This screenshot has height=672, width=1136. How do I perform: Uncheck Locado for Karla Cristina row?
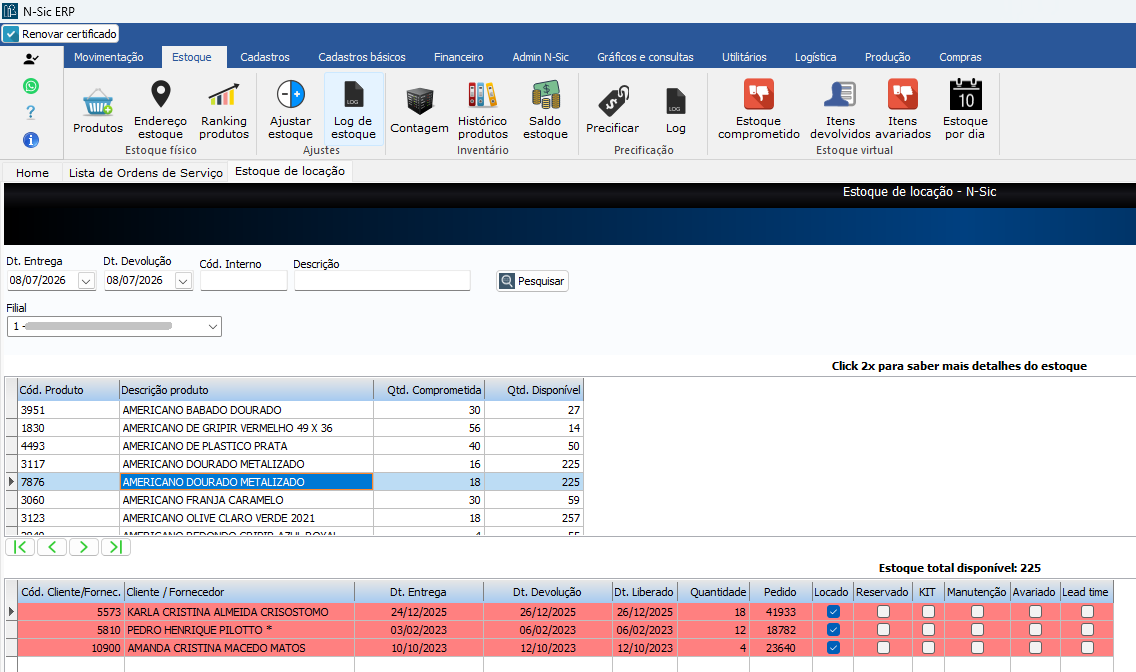833,612
